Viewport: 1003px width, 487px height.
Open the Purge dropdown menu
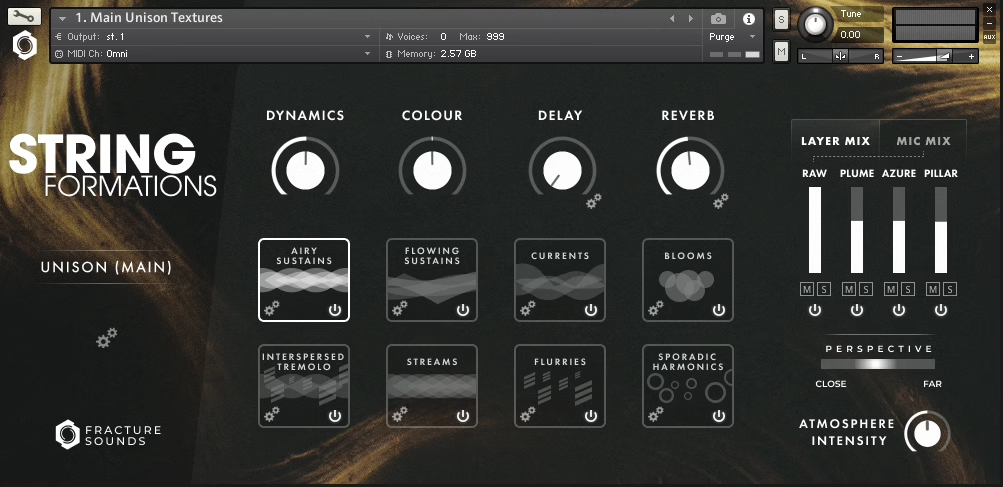pos(732,36)
